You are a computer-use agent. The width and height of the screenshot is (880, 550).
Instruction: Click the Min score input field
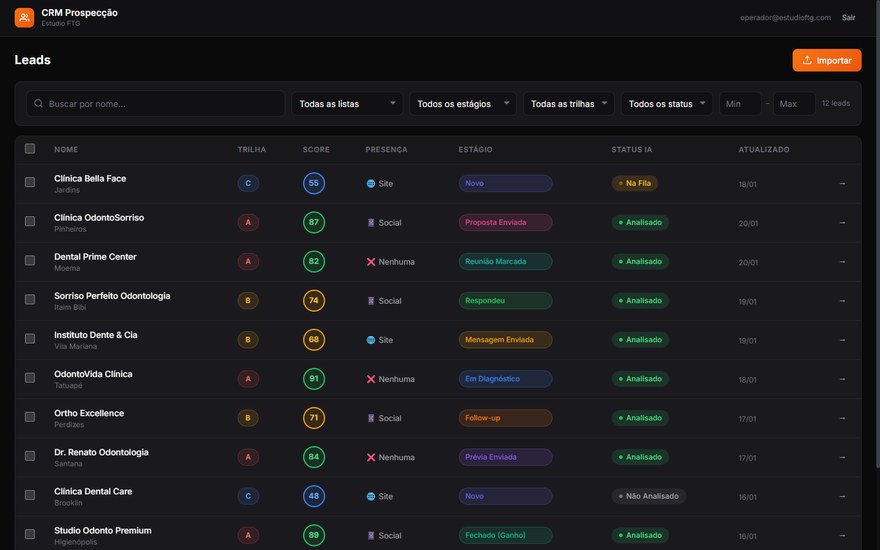740,104
